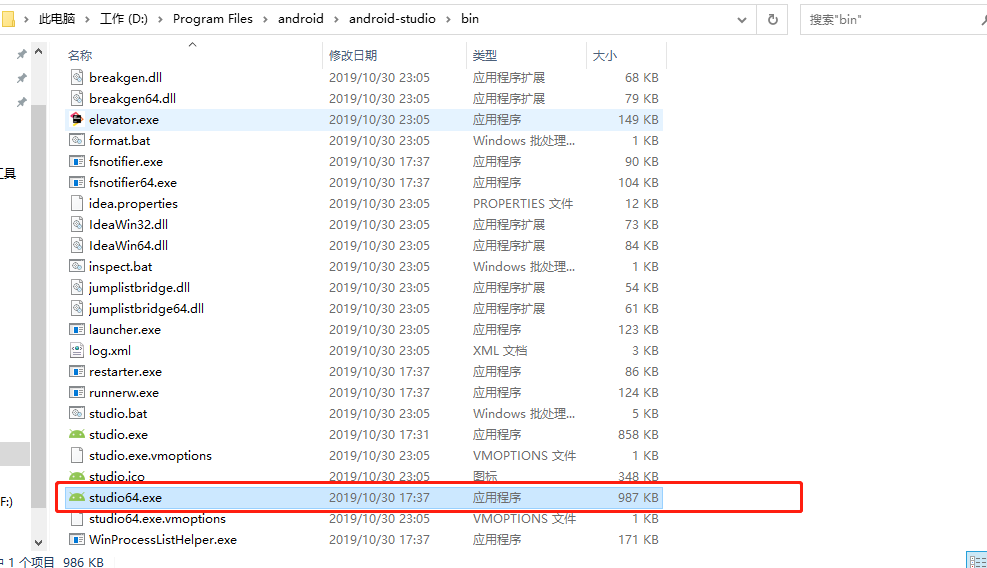
Task: Expand chevron after 此电脑 in breadcrumb
Action: (87, 20)
